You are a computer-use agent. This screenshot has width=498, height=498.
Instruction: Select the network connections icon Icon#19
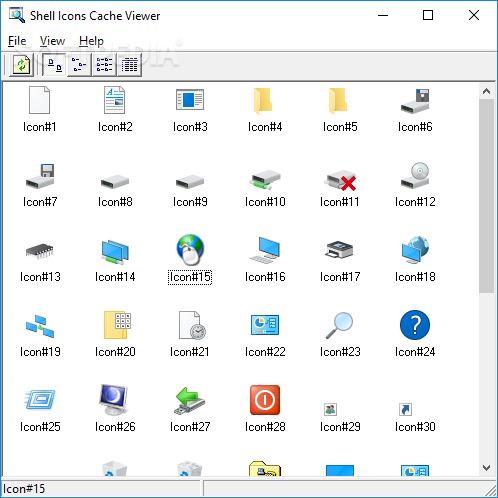pos(40,326)
